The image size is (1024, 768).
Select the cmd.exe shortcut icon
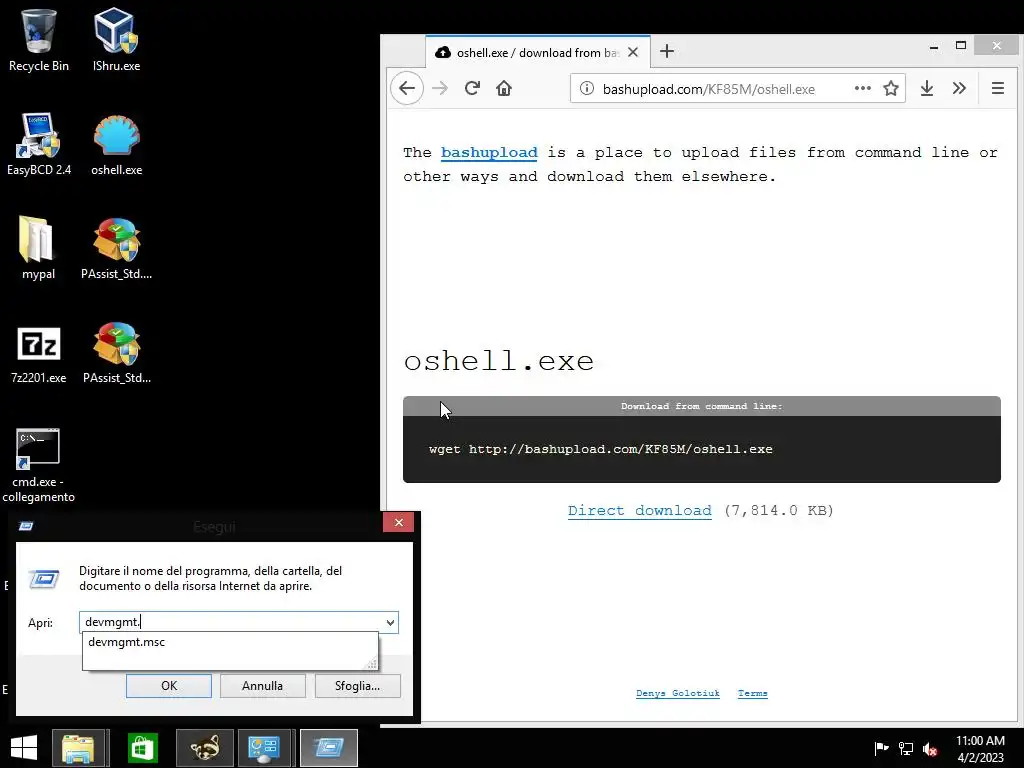(39, 465)
